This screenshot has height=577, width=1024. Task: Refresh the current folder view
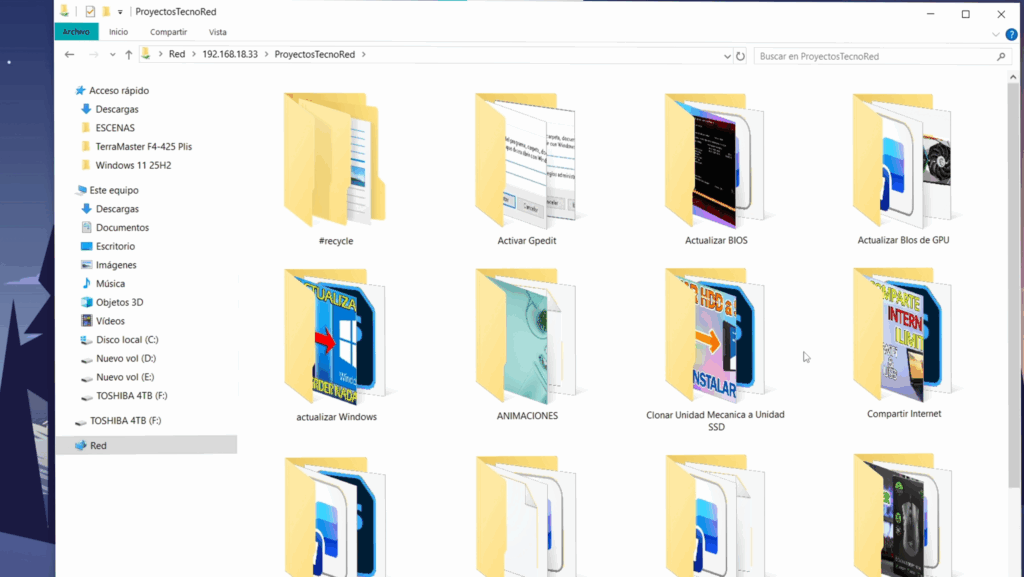pyautogui.click(x=740, y=56)
